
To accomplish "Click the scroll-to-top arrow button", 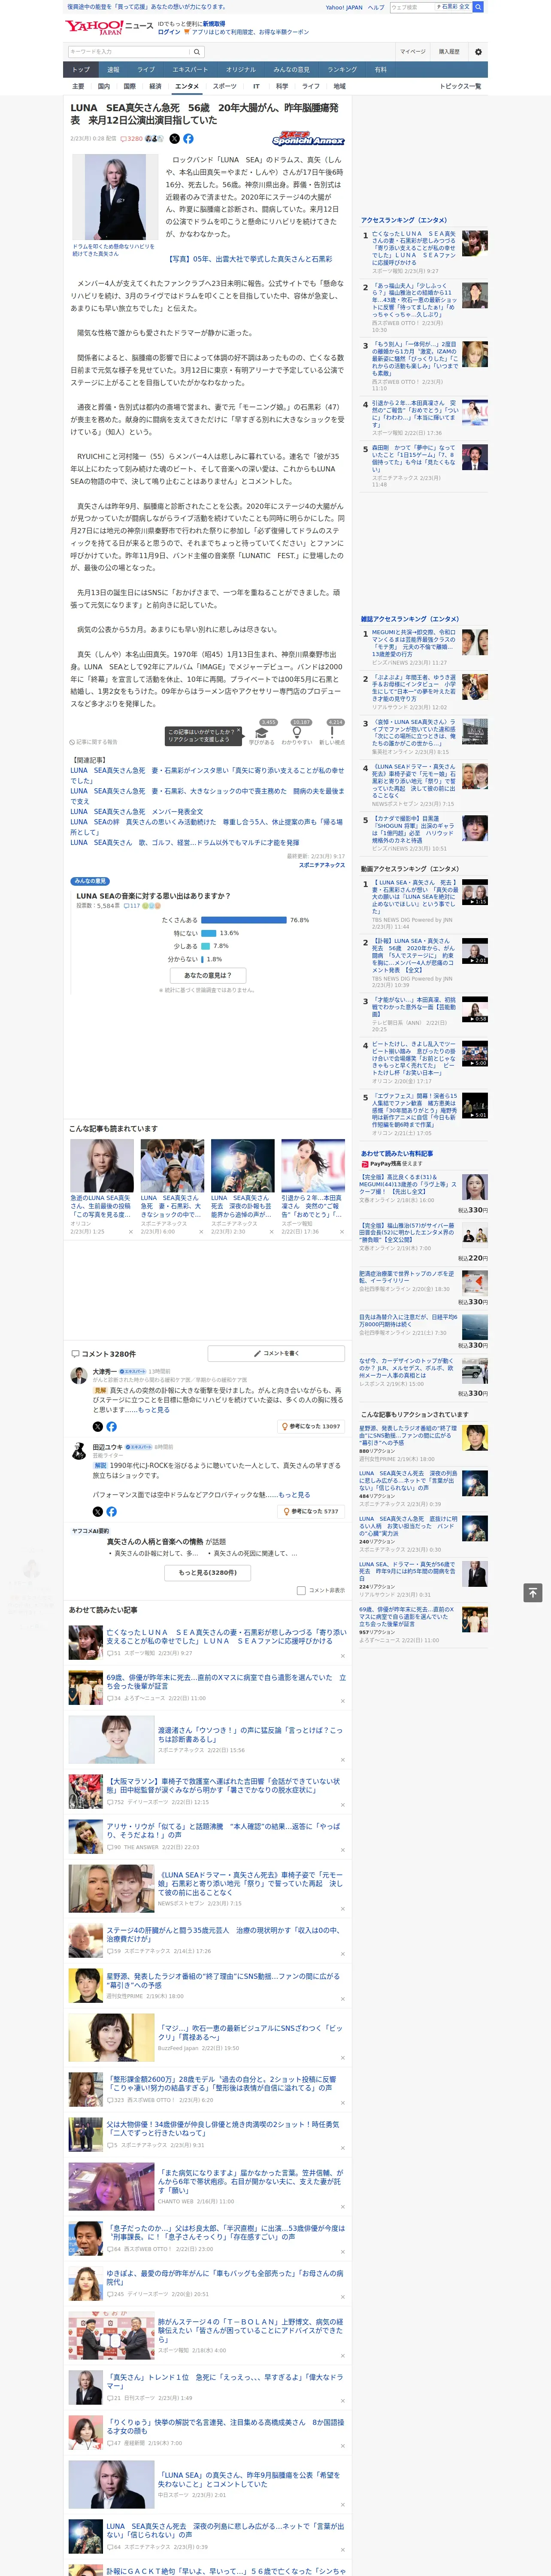I will pos(533,1592).
